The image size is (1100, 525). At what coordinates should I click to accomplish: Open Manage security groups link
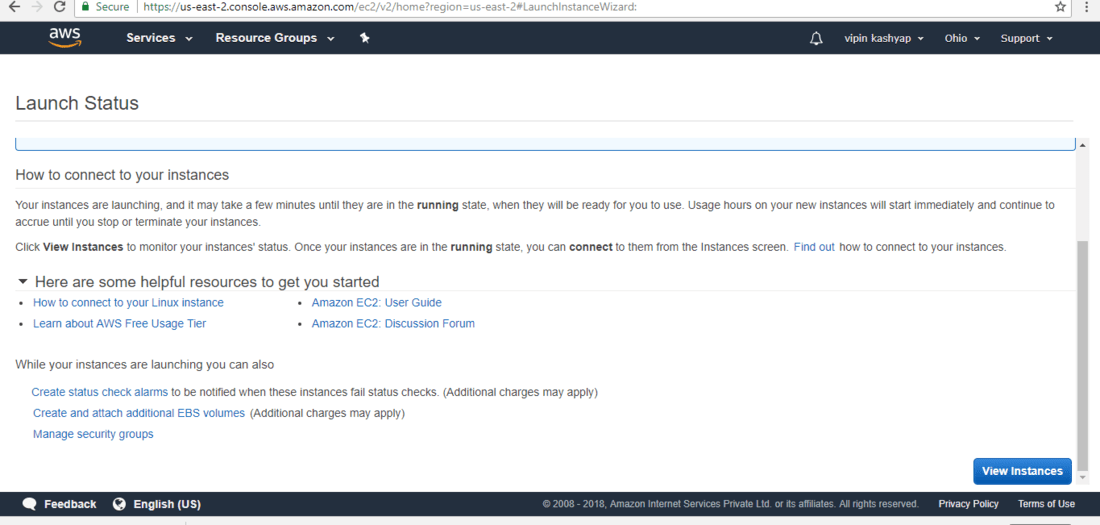point(93,434)
